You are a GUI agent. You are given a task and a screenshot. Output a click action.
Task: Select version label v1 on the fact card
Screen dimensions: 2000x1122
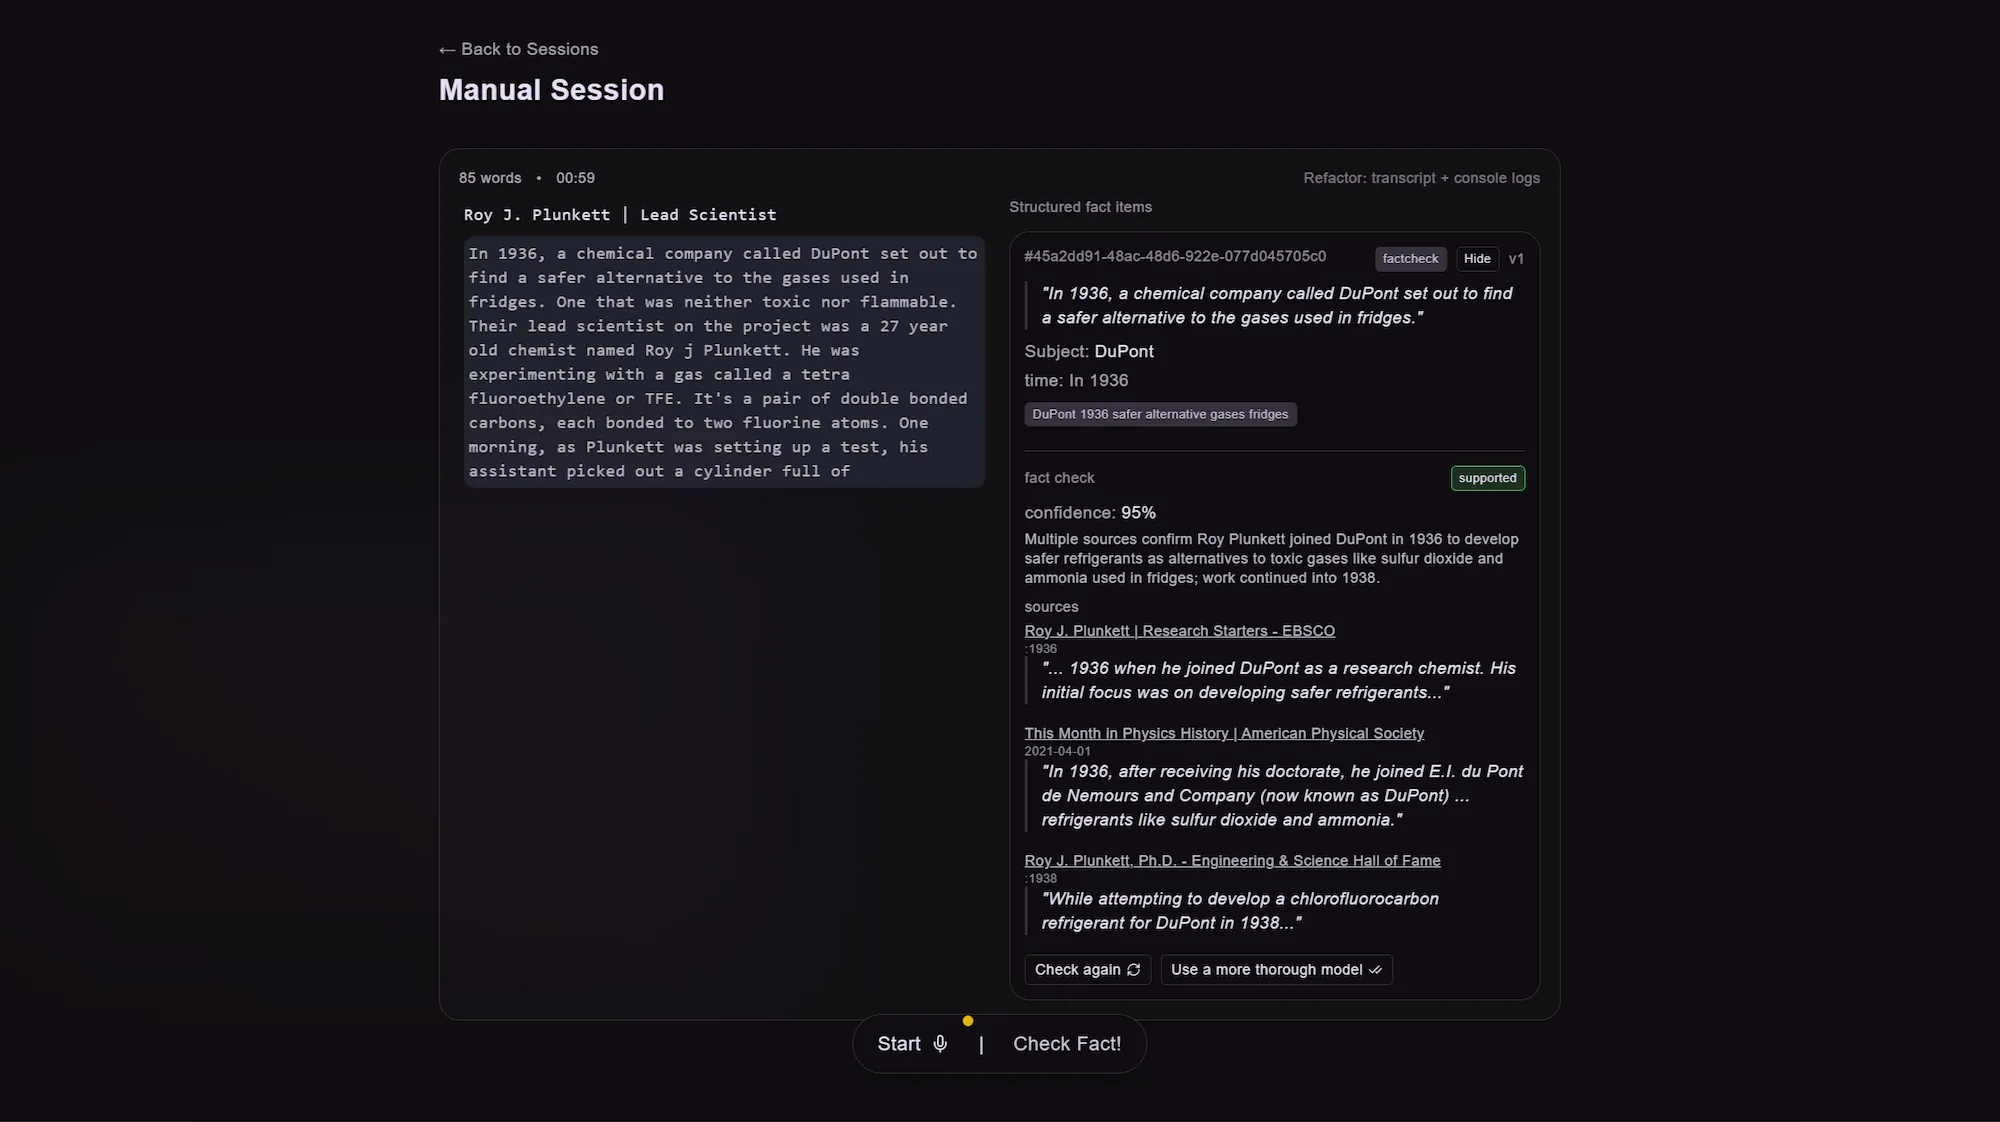[x=1517, y=258]
